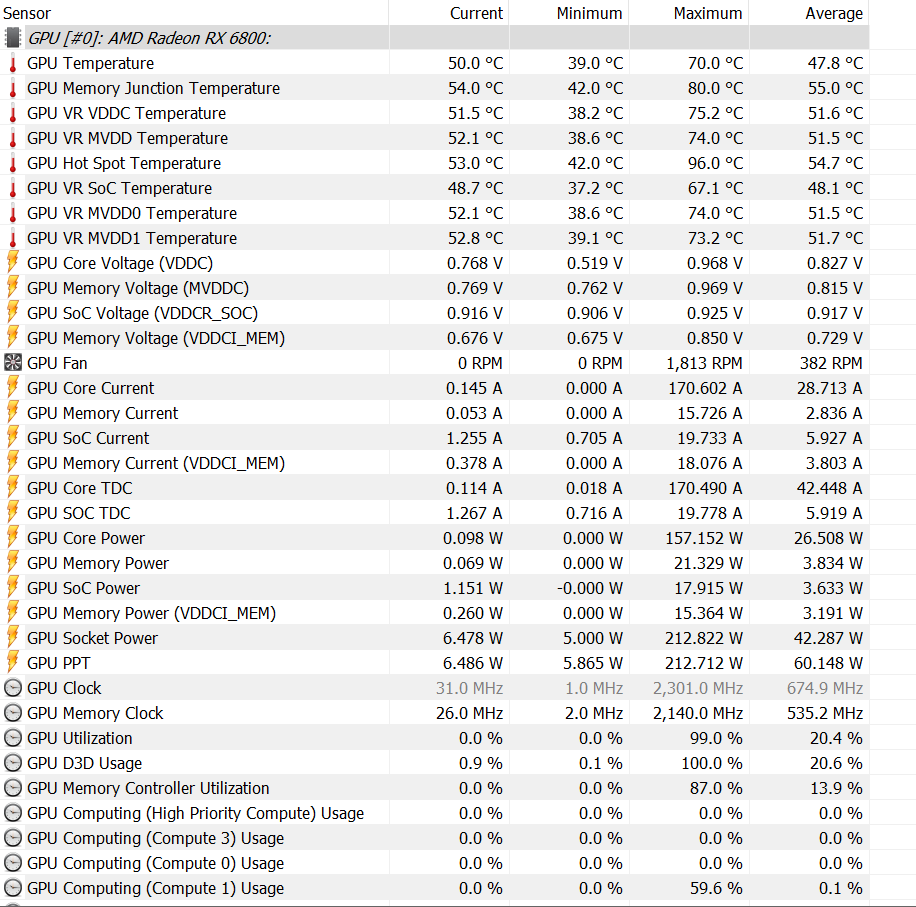Viewport: 916px width, 907px height.
Task: Select the GPU Fan row label
Action: point(57,363)
